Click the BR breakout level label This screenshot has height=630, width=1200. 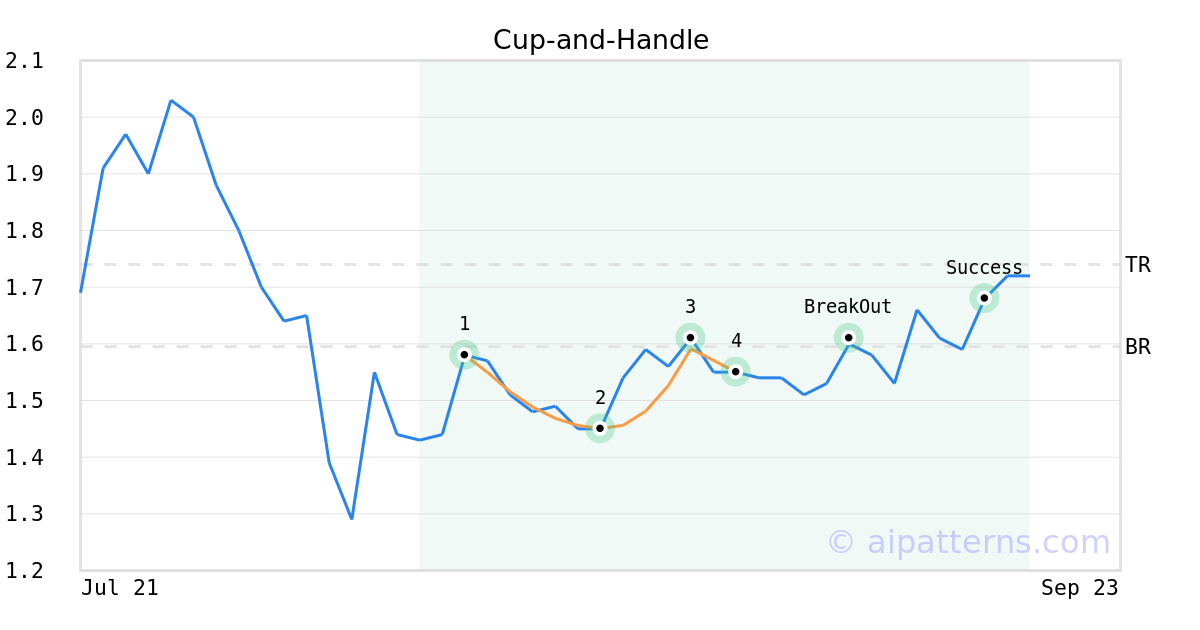coord(1138,347)
